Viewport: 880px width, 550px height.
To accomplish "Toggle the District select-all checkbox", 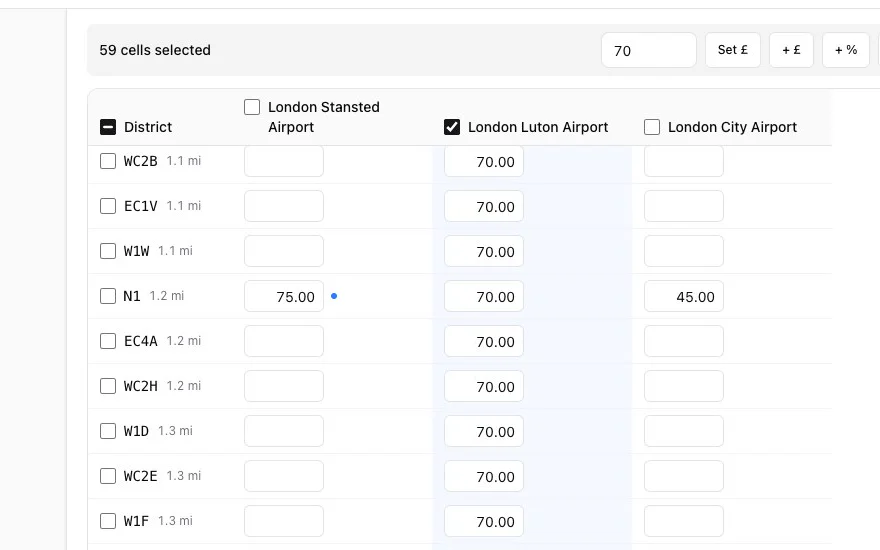I will coord(108,127).
